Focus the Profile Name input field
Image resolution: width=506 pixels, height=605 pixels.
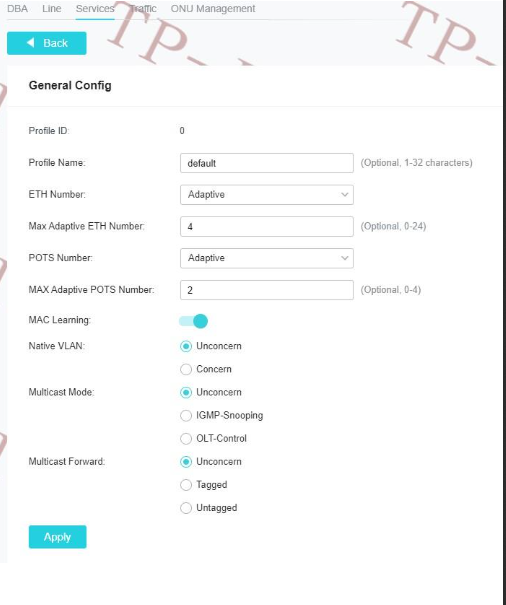point(267,163)
